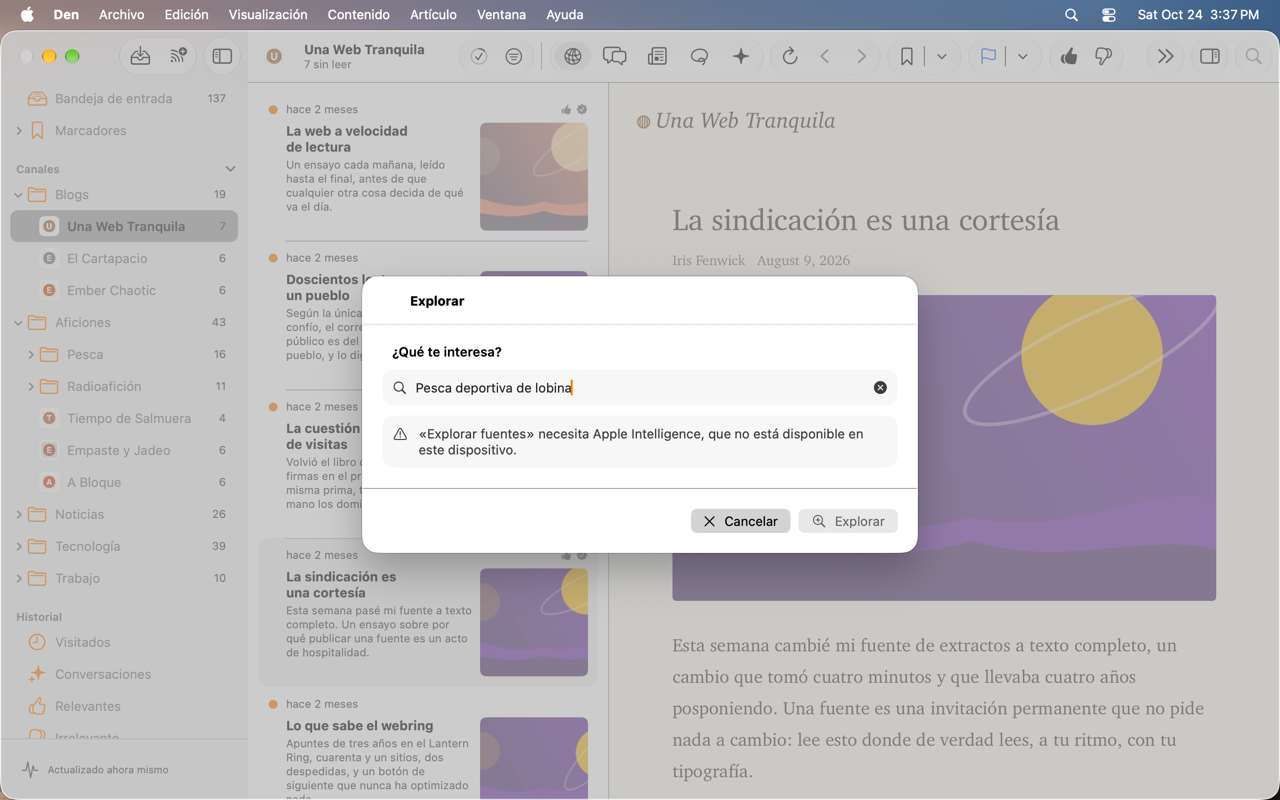Screen dimensions: 1280x800
Task: Mark article relevant with thumbs up
Action: (1069, 57)
